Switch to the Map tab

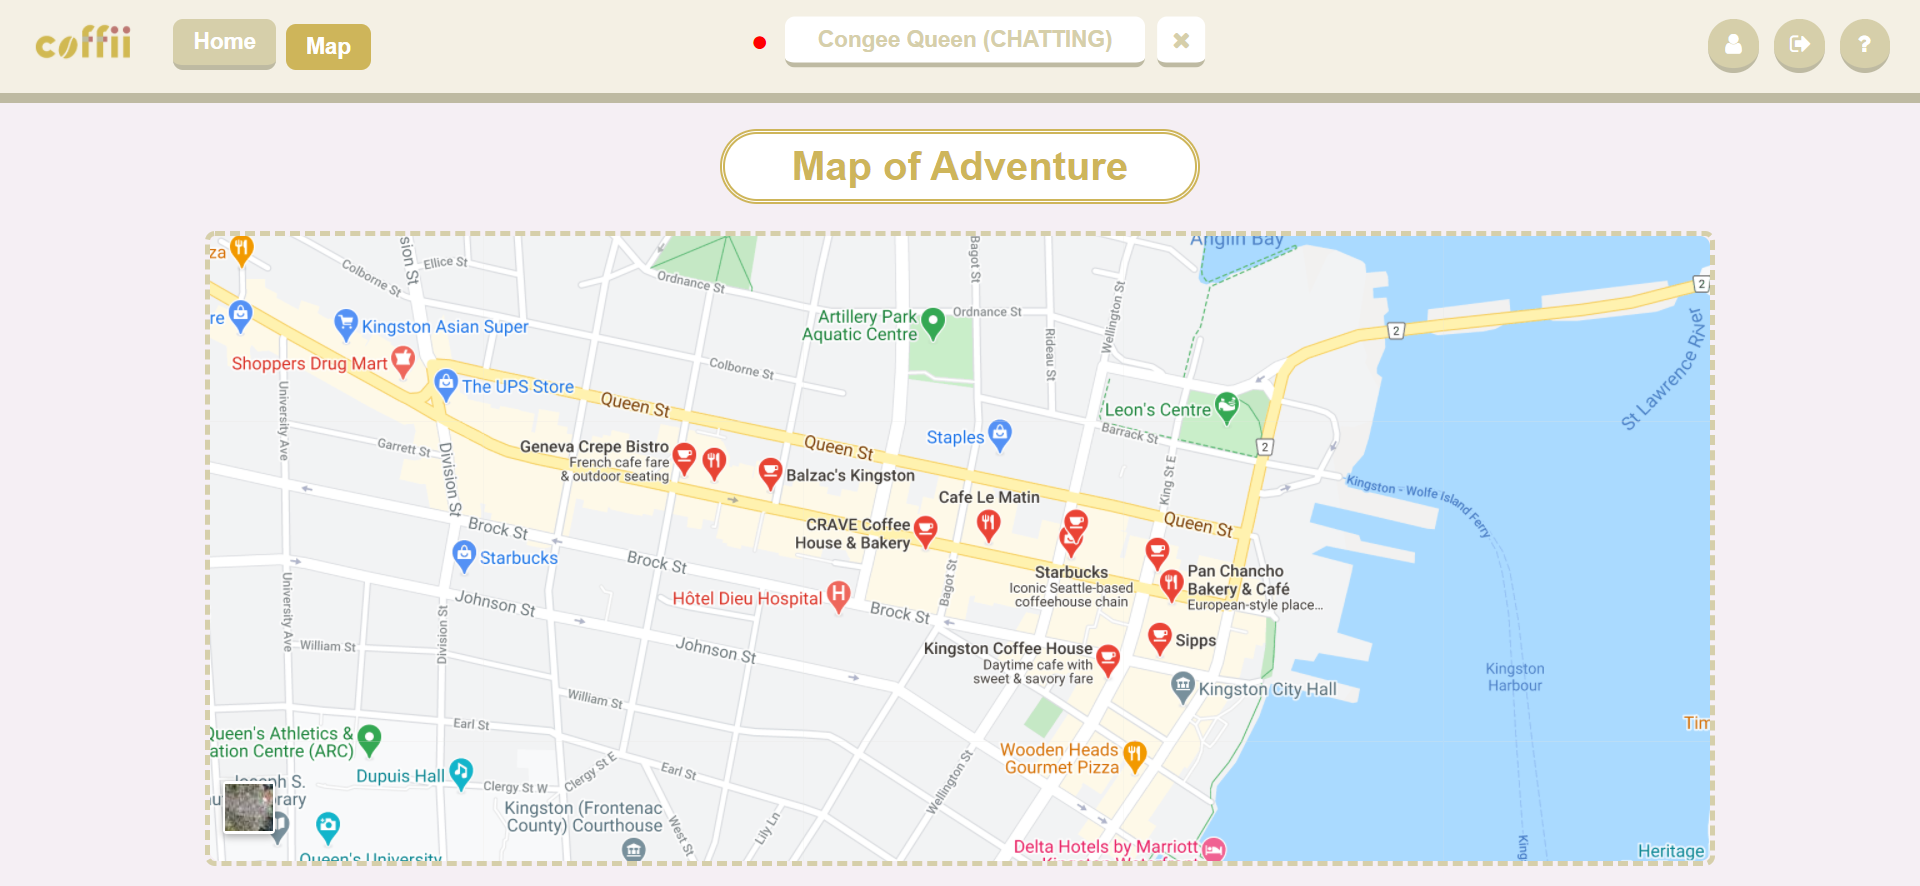pyautogui.click(x=328, y=47)
